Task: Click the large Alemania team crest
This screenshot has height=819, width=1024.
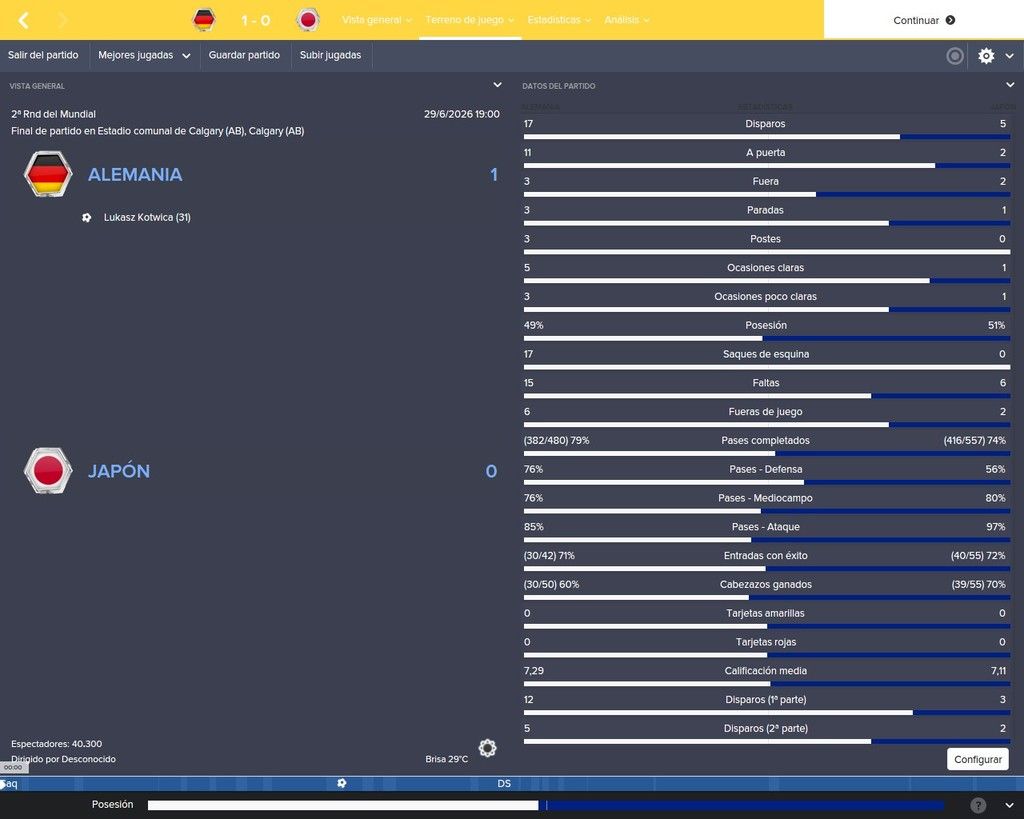Action: pyautogui.click(x=48, y=174)
